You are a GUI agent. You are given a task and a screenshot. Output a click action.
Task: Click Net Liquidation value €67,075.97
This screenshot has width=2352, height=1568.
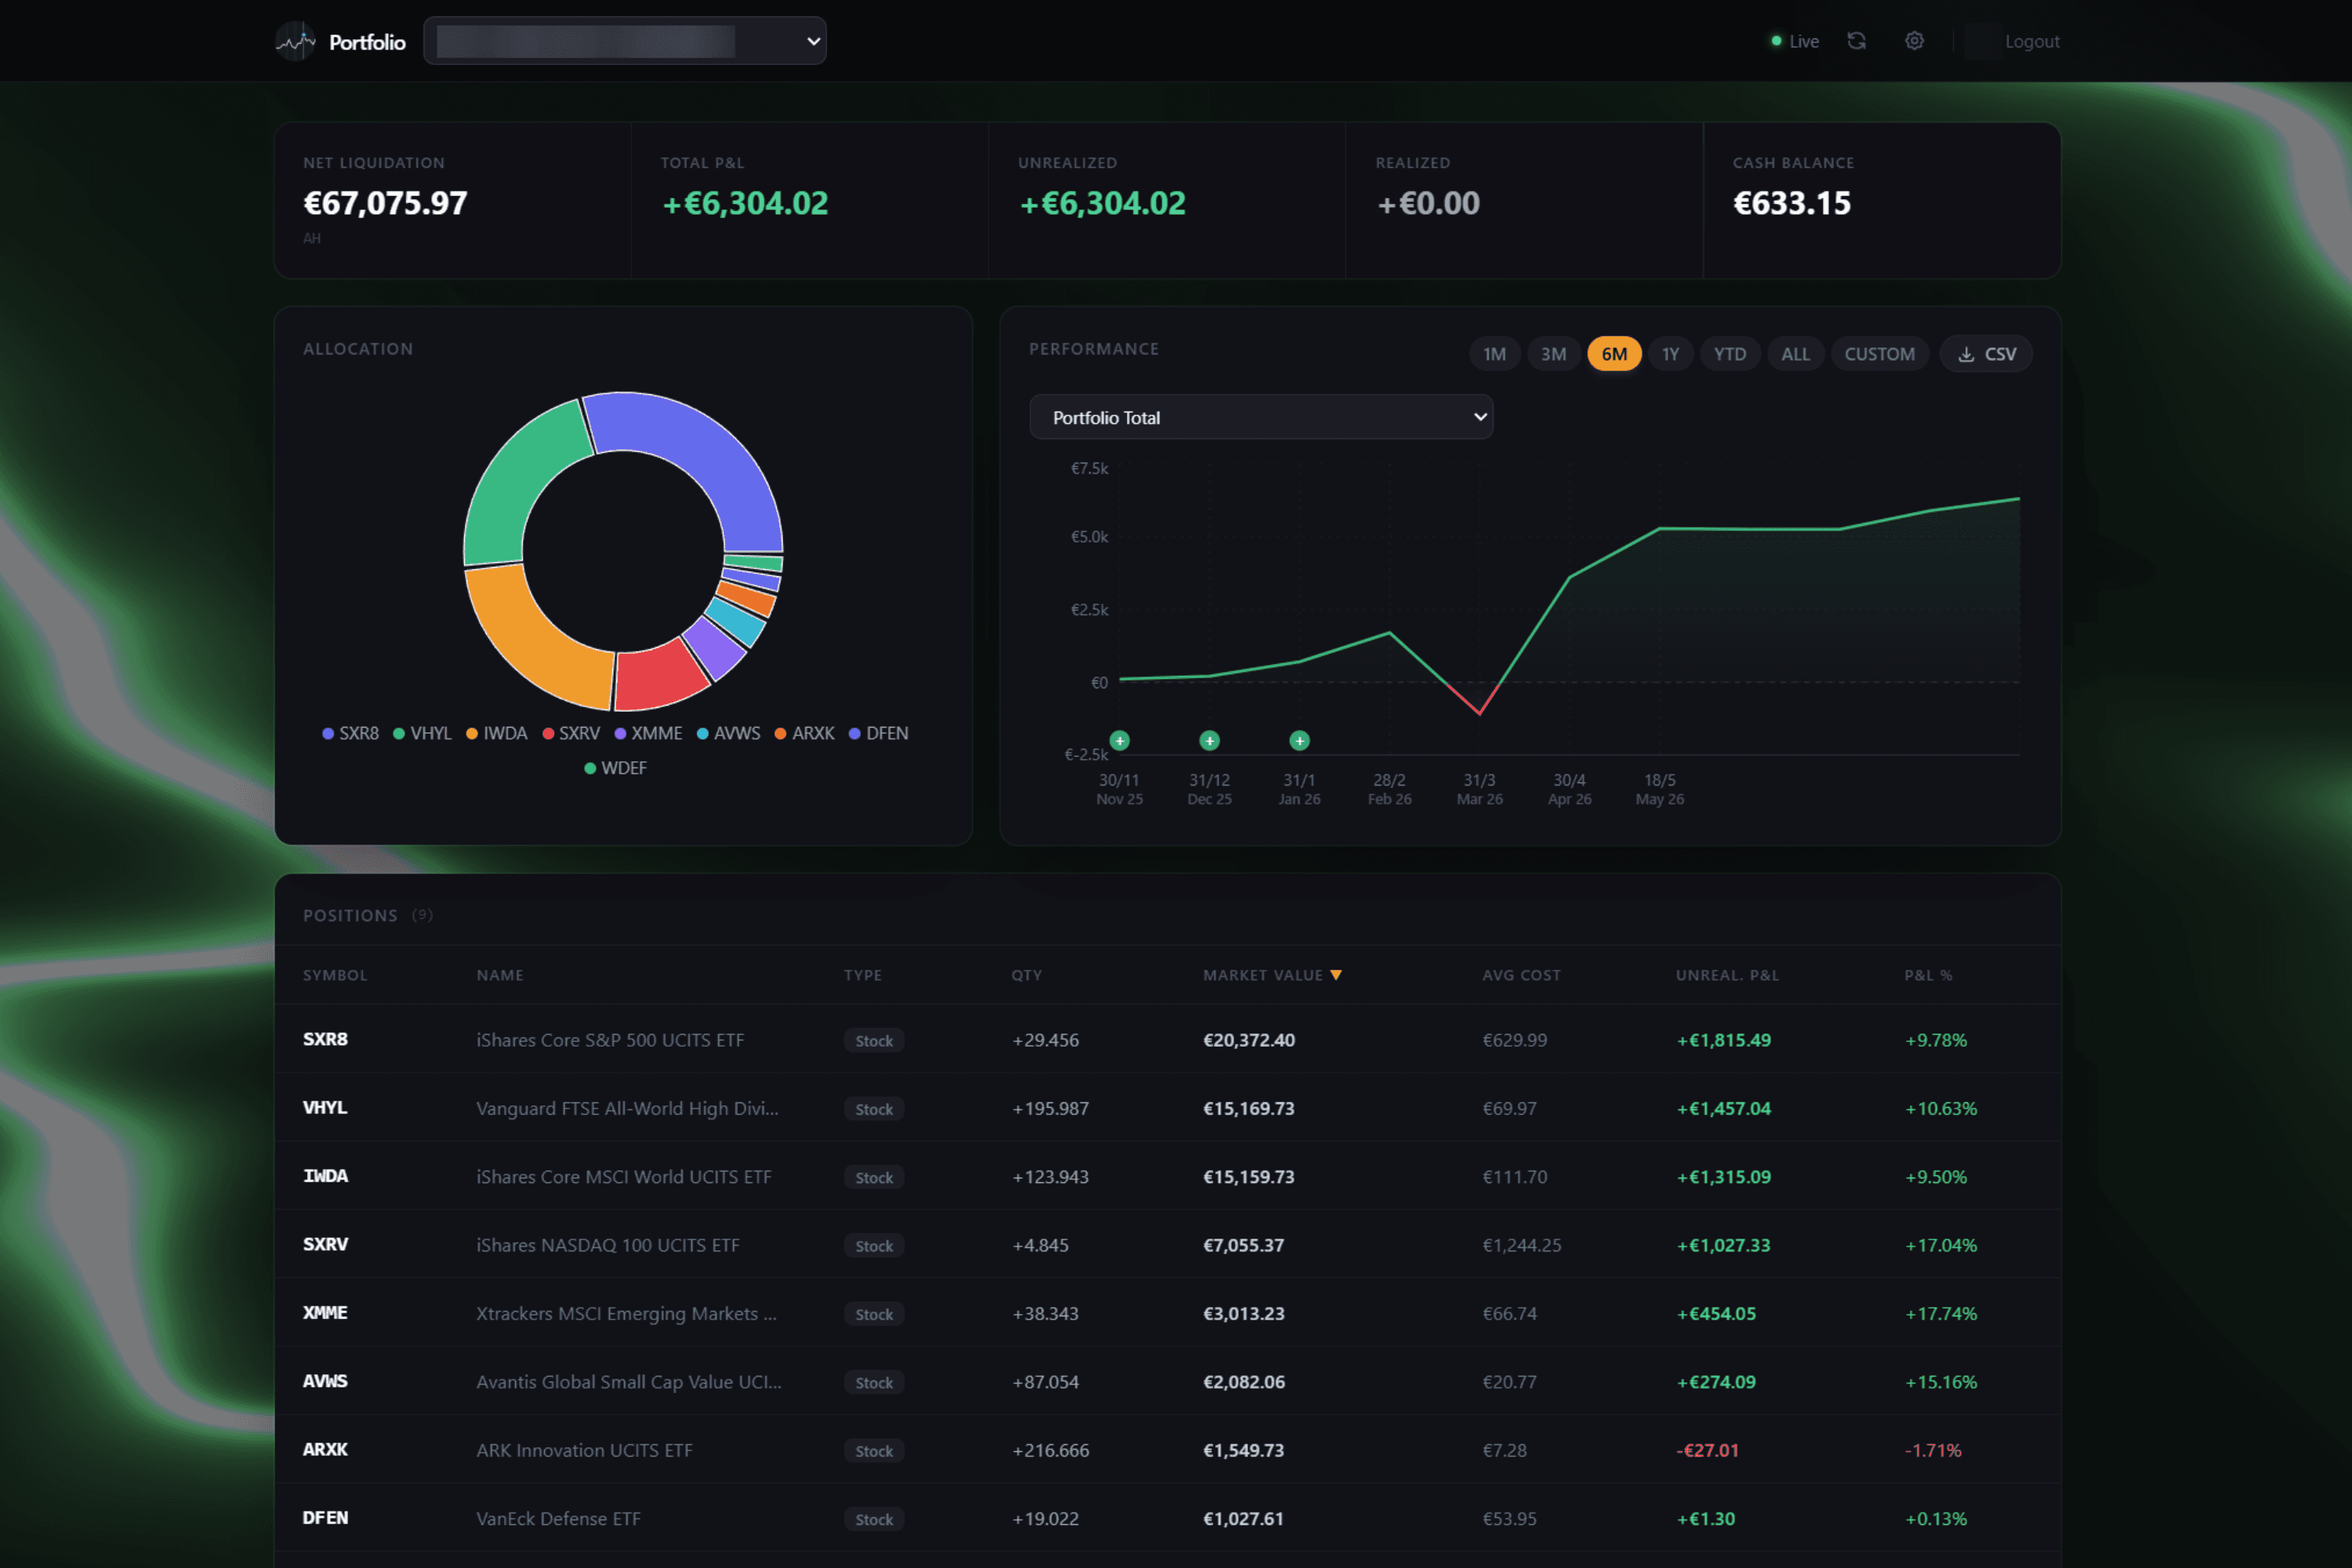385,203
